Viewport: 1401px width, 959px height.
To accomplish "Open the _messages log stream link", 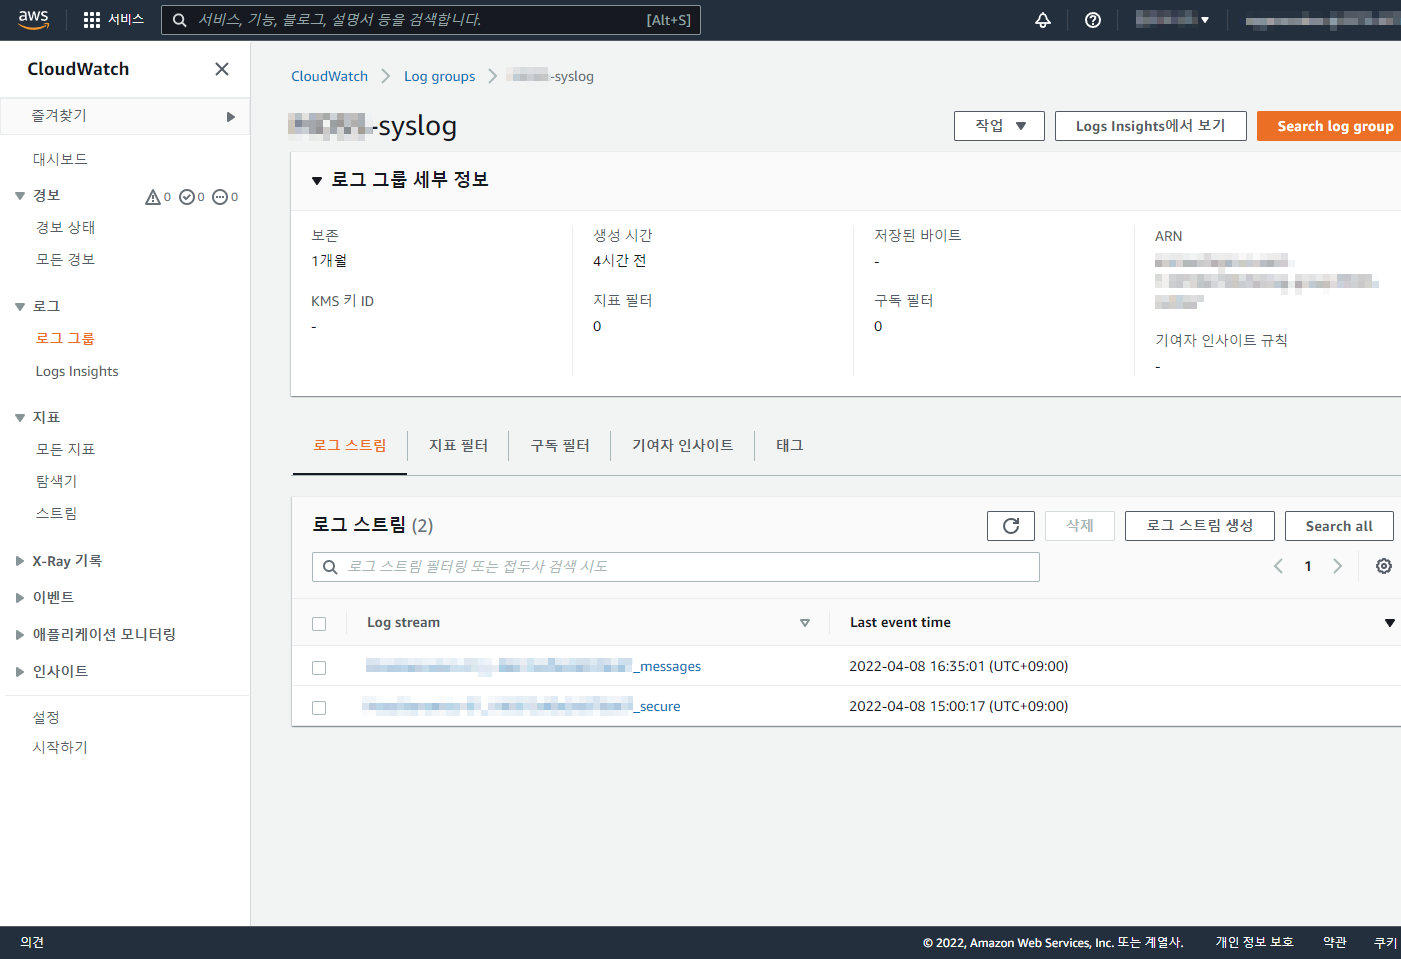I will tap(533, 666).
